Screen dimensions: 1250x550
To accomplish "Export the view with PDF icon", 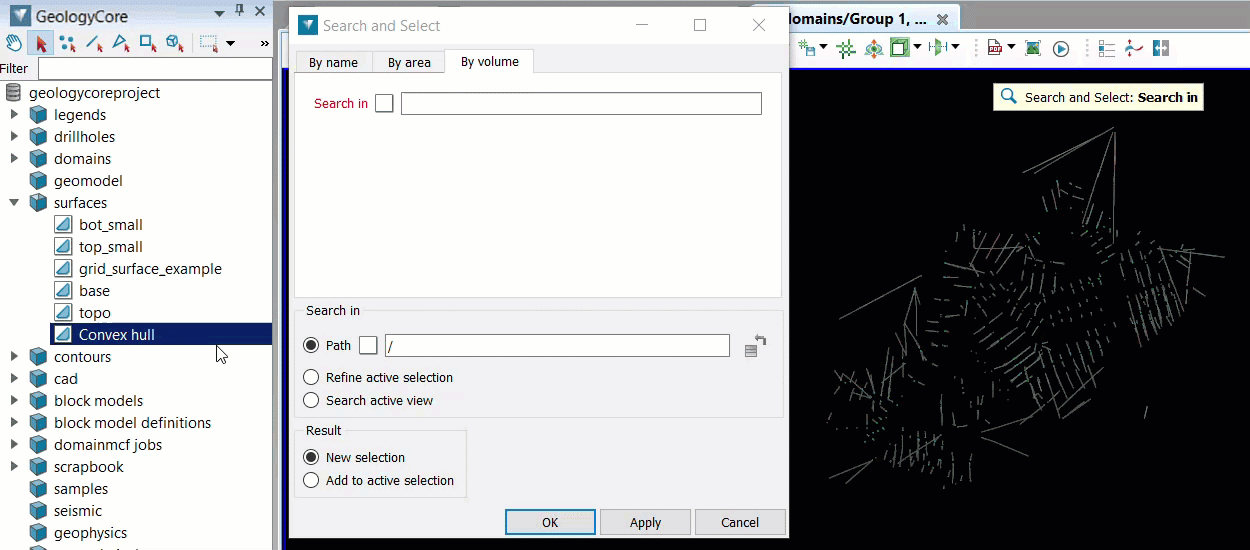I will click(996, 47).
